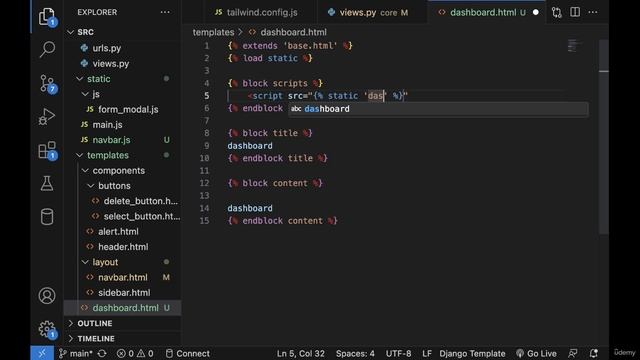
Task: Change encoding via UTF-8 indicator
Action: pos(398,353)
